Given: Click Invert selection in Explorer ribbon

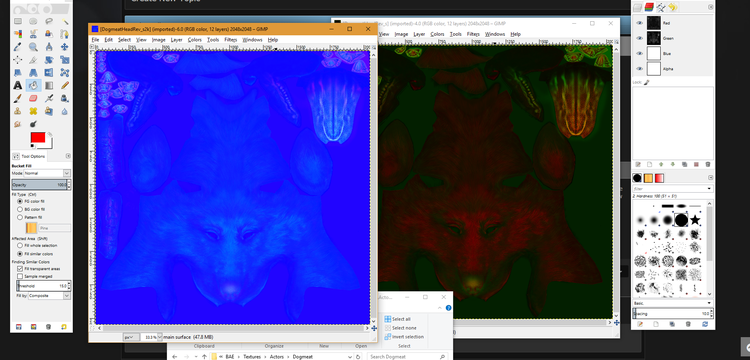Looking at the screenshot, I should [403, 337].
